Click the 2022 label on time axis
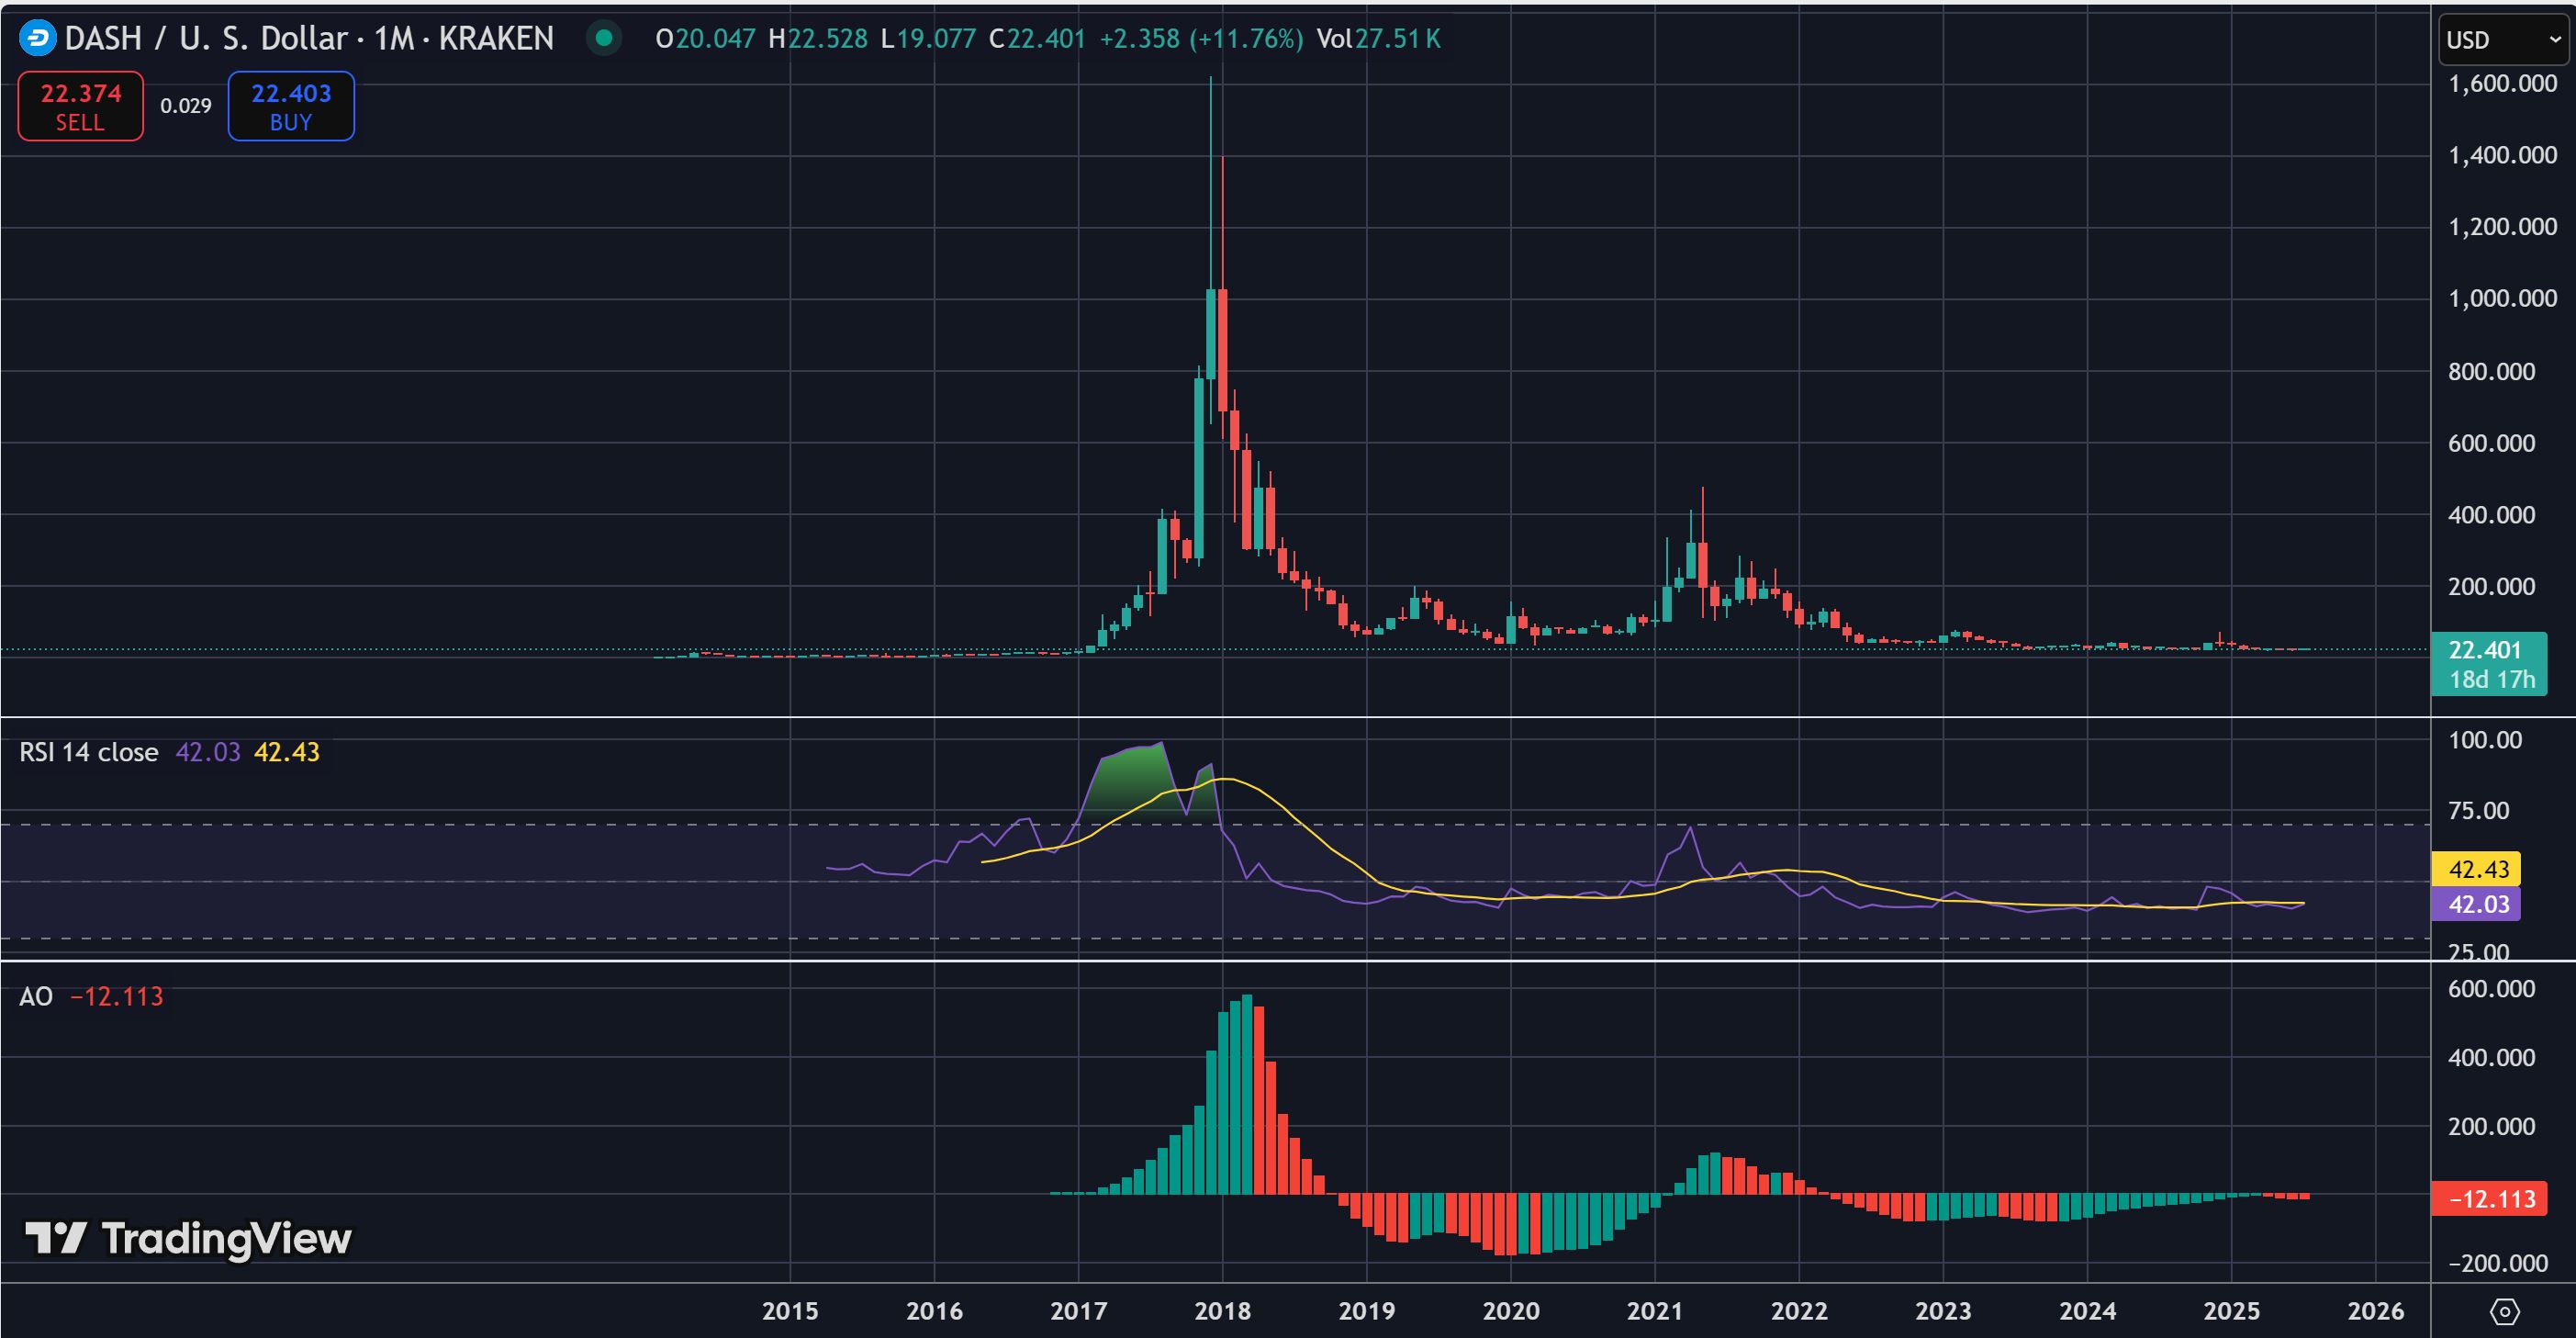The height and width of the screenshot is (1338, 2576). click(x=1799, y=1311)
